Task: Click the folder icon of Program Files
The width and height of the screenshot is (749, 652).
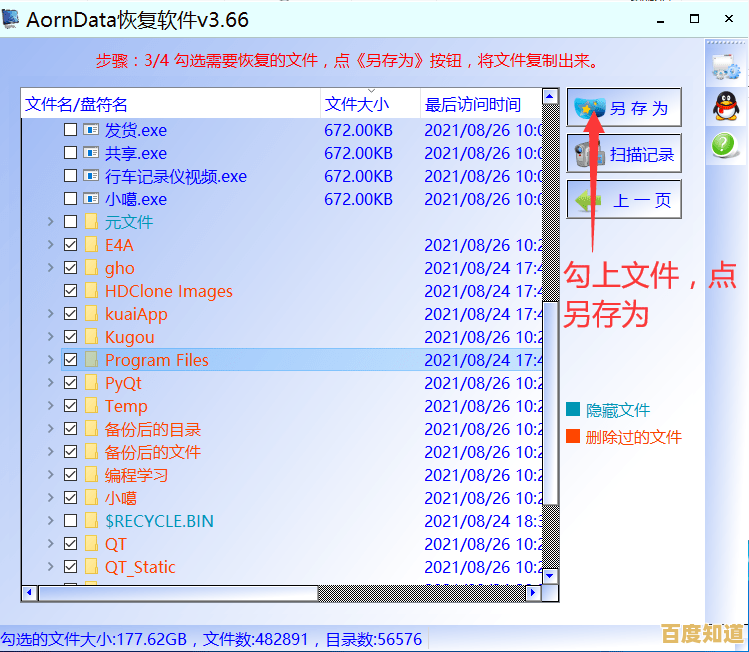Action: coord(91,359)
